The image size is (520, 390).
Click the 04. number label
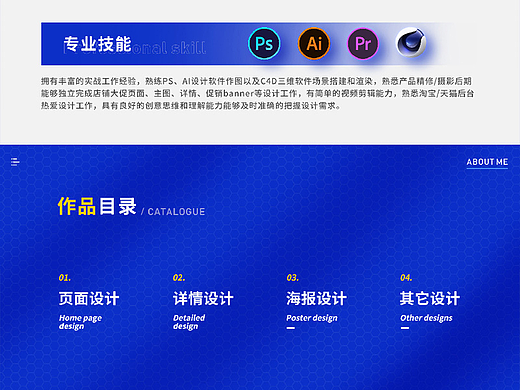pyautogui.click(x=406, y=278)
